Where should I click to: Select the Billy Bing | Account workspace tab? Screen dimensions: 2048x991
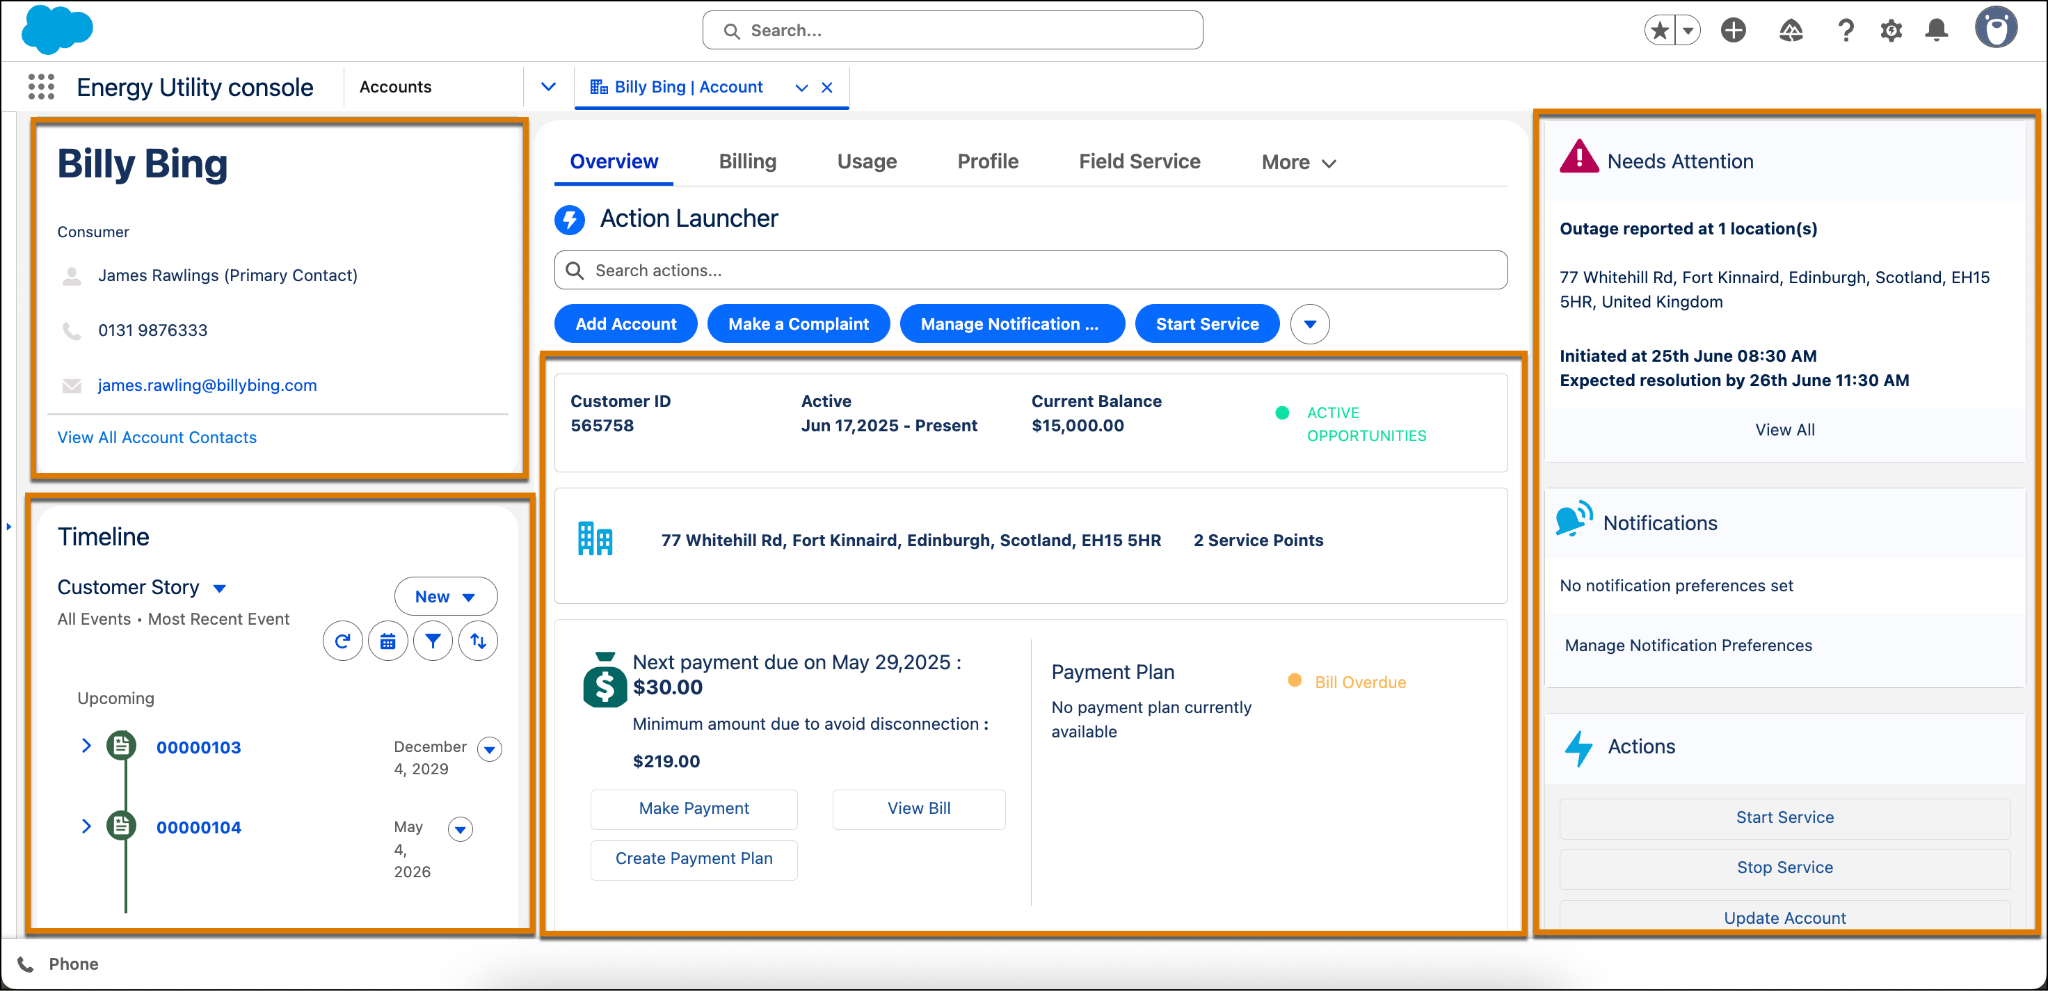[x=688, y=87]
